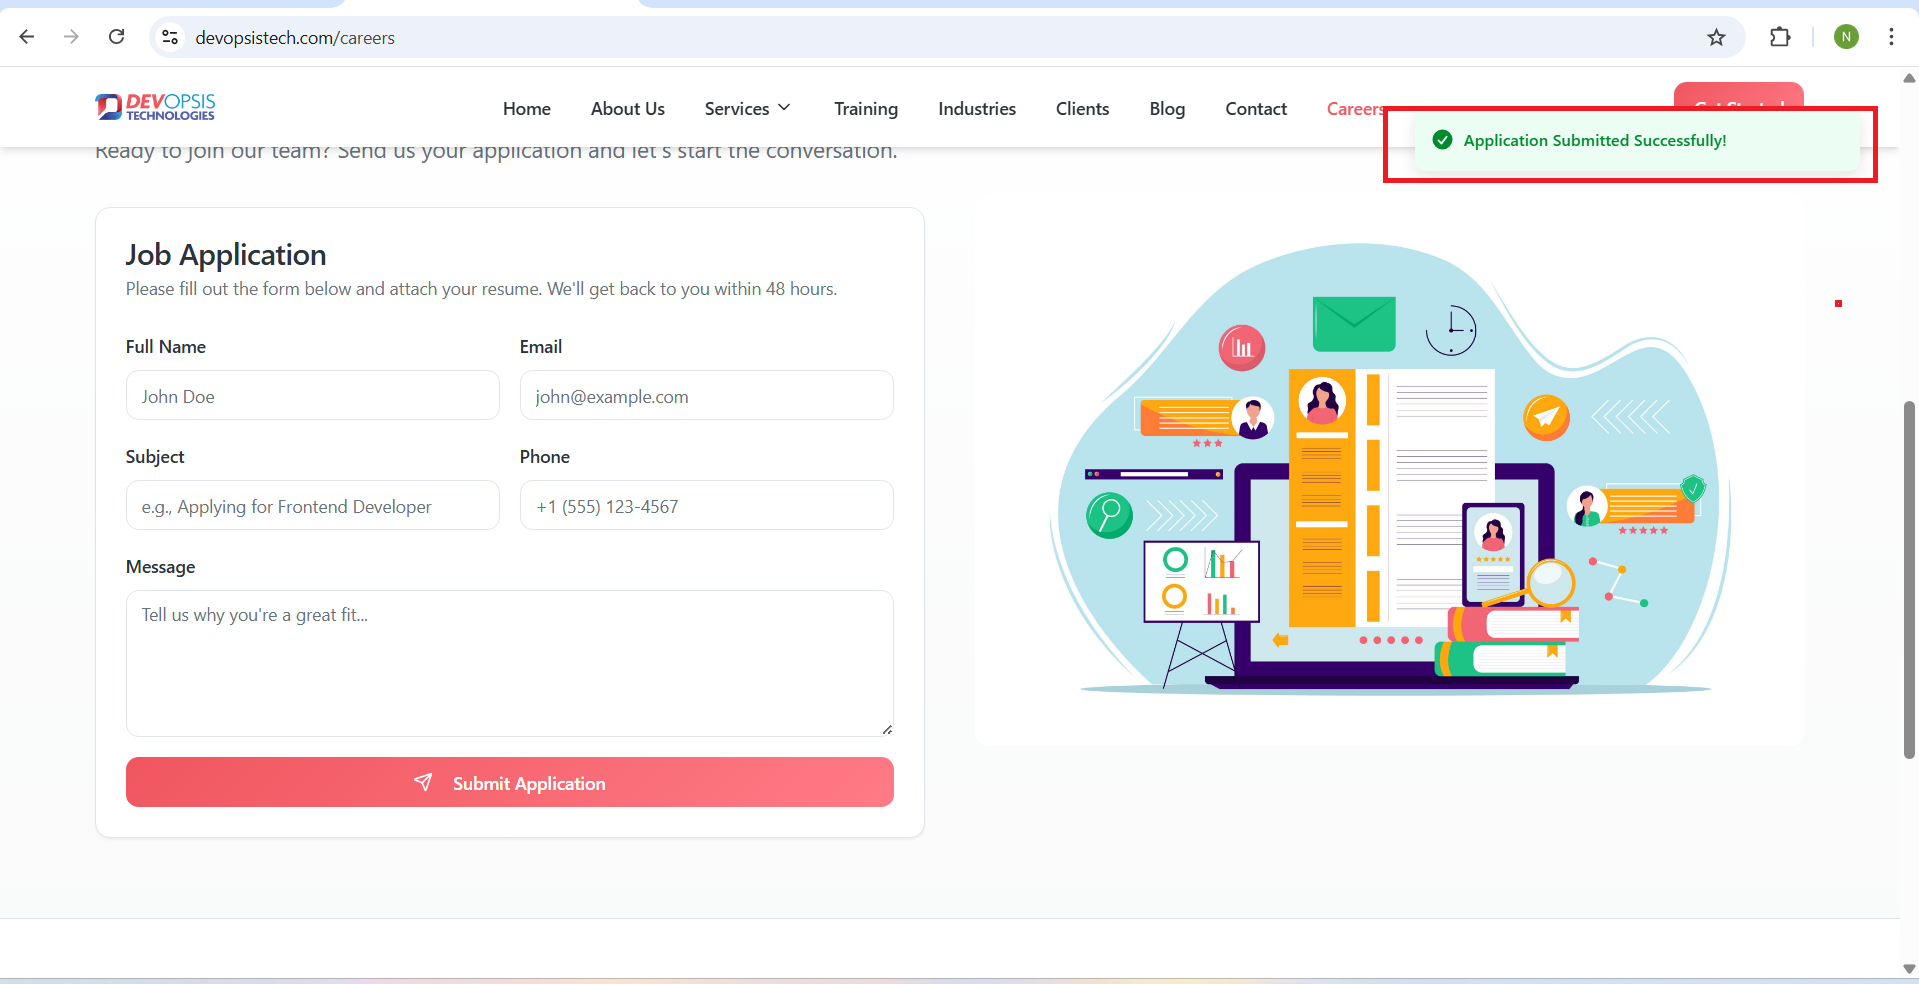Viewport: 1919px width, 984px height.
Task: Expand the Services dropdown menu
Action: click(747, 108)
